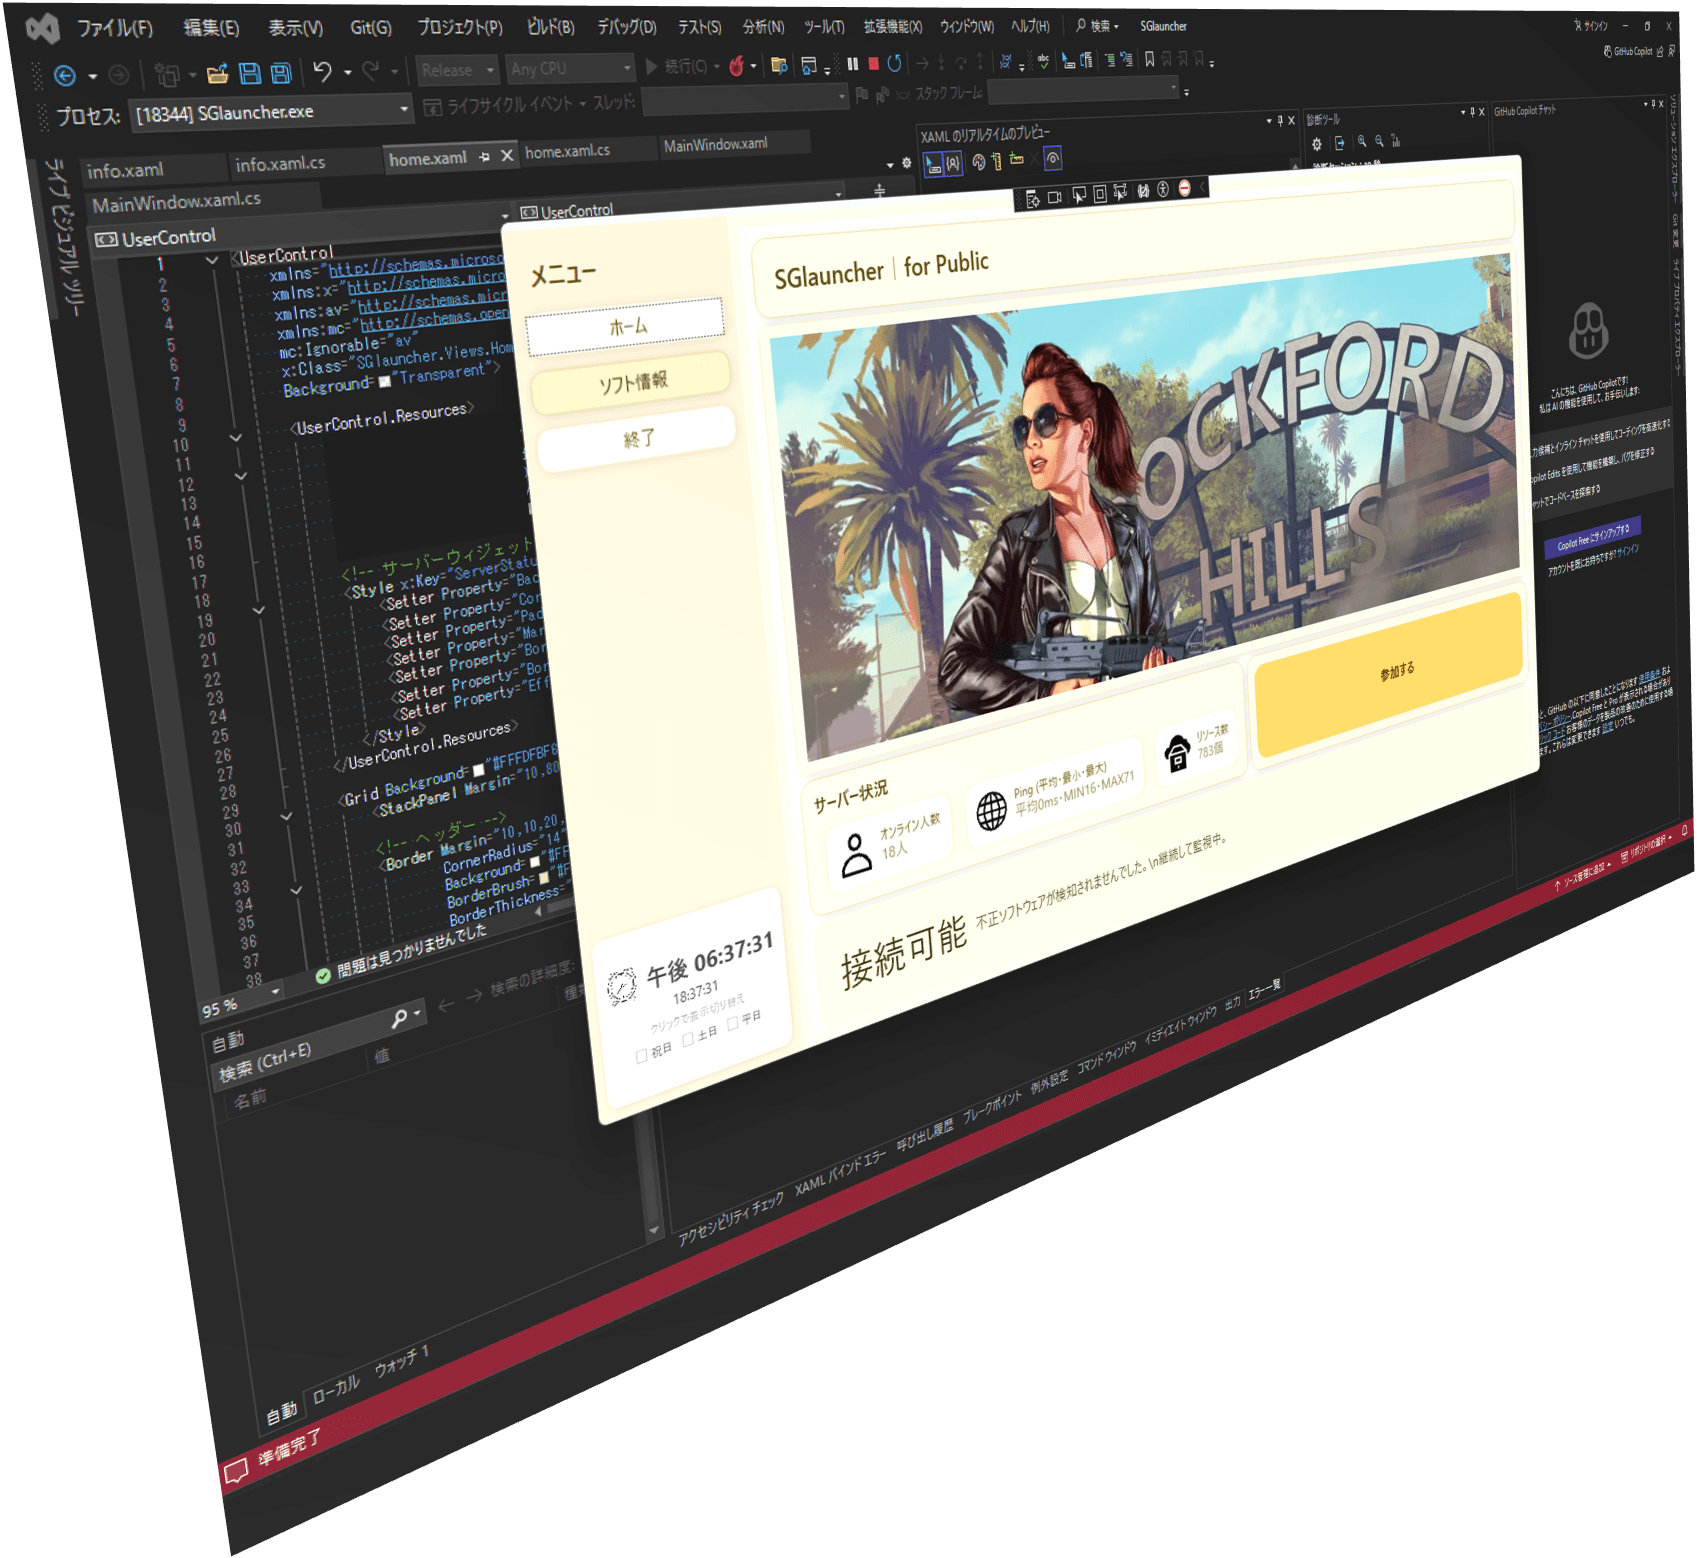This screenshot has height=1558, width=1697.
Task: Click the ホーム button in launcher menu
Action: (x=626, y=326)
